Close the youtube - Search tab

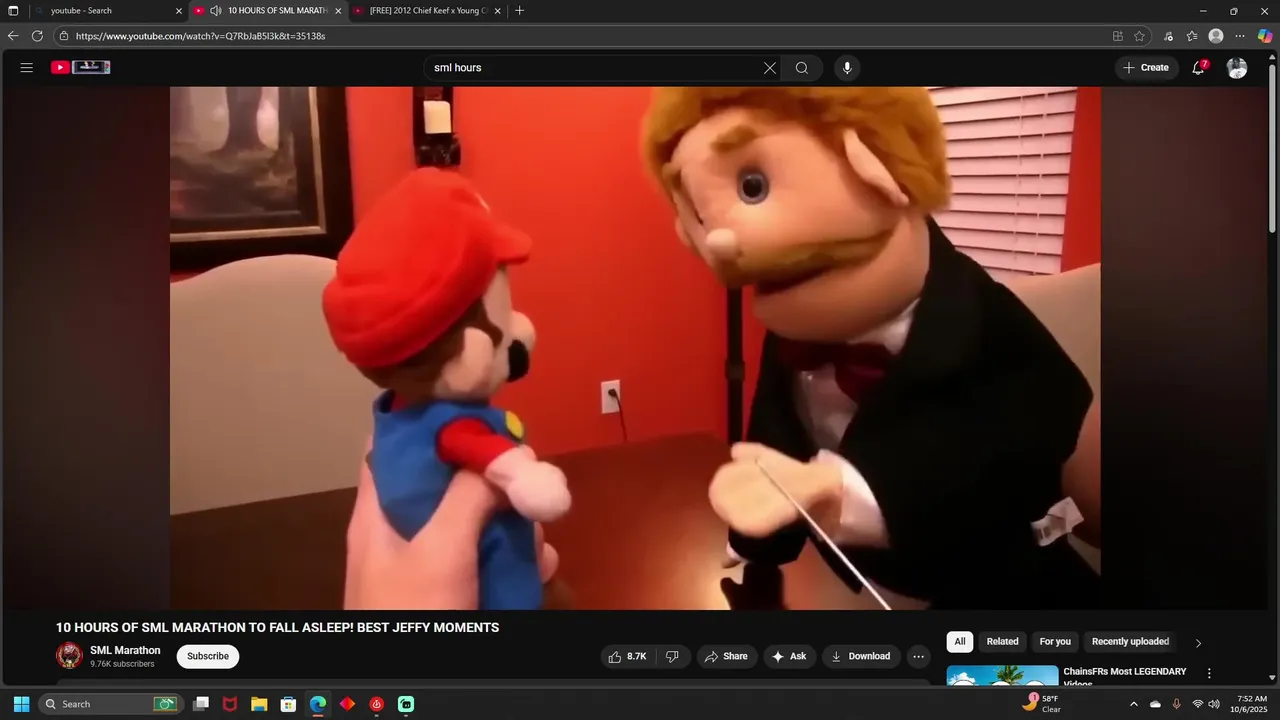coord(179,11)
